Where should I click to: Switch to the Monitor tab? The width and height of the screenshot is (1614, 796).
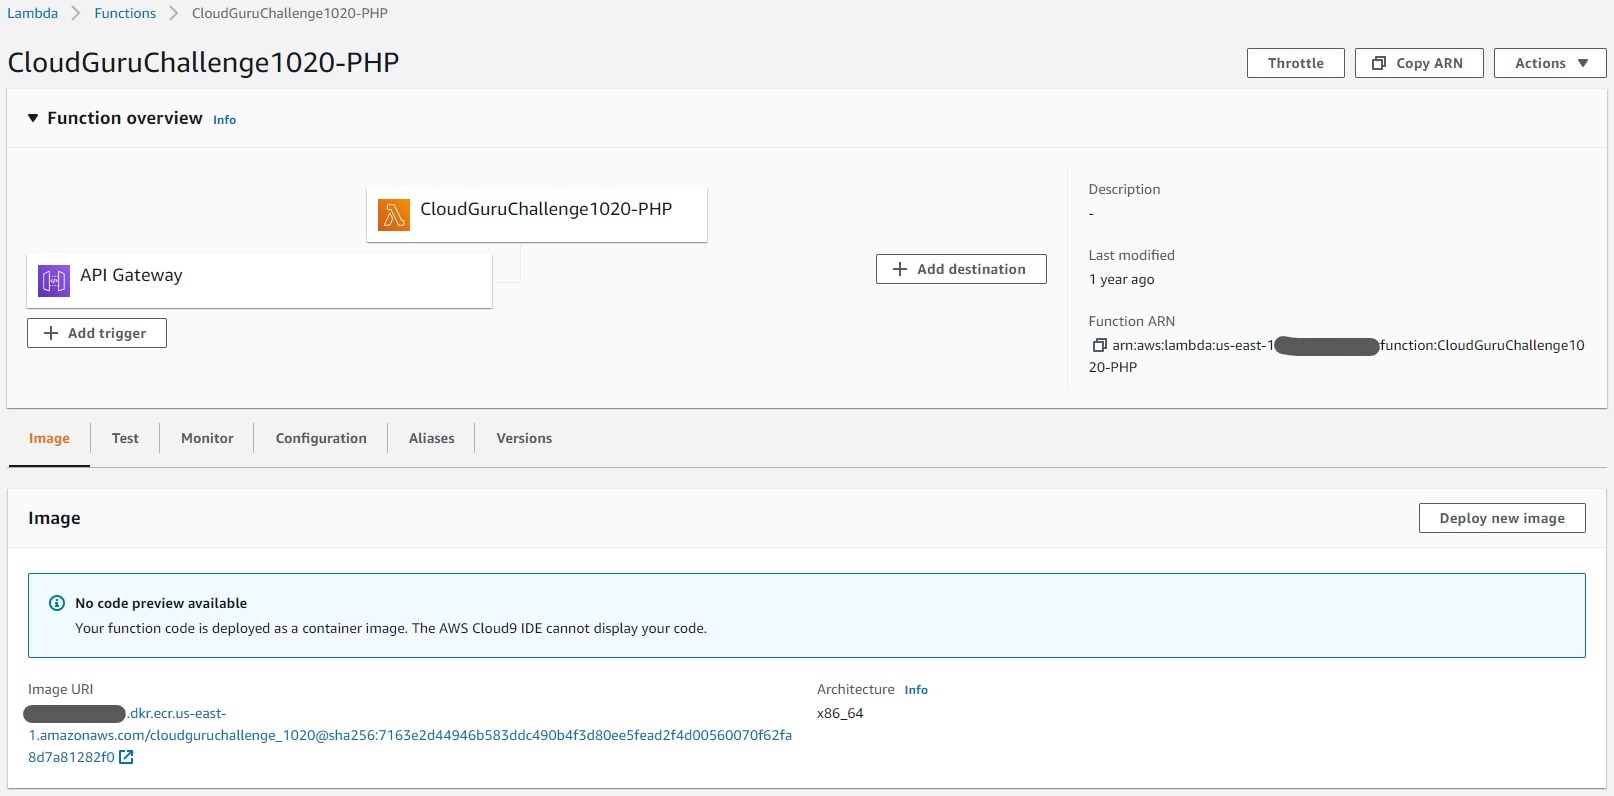click(x=207, y=438)
